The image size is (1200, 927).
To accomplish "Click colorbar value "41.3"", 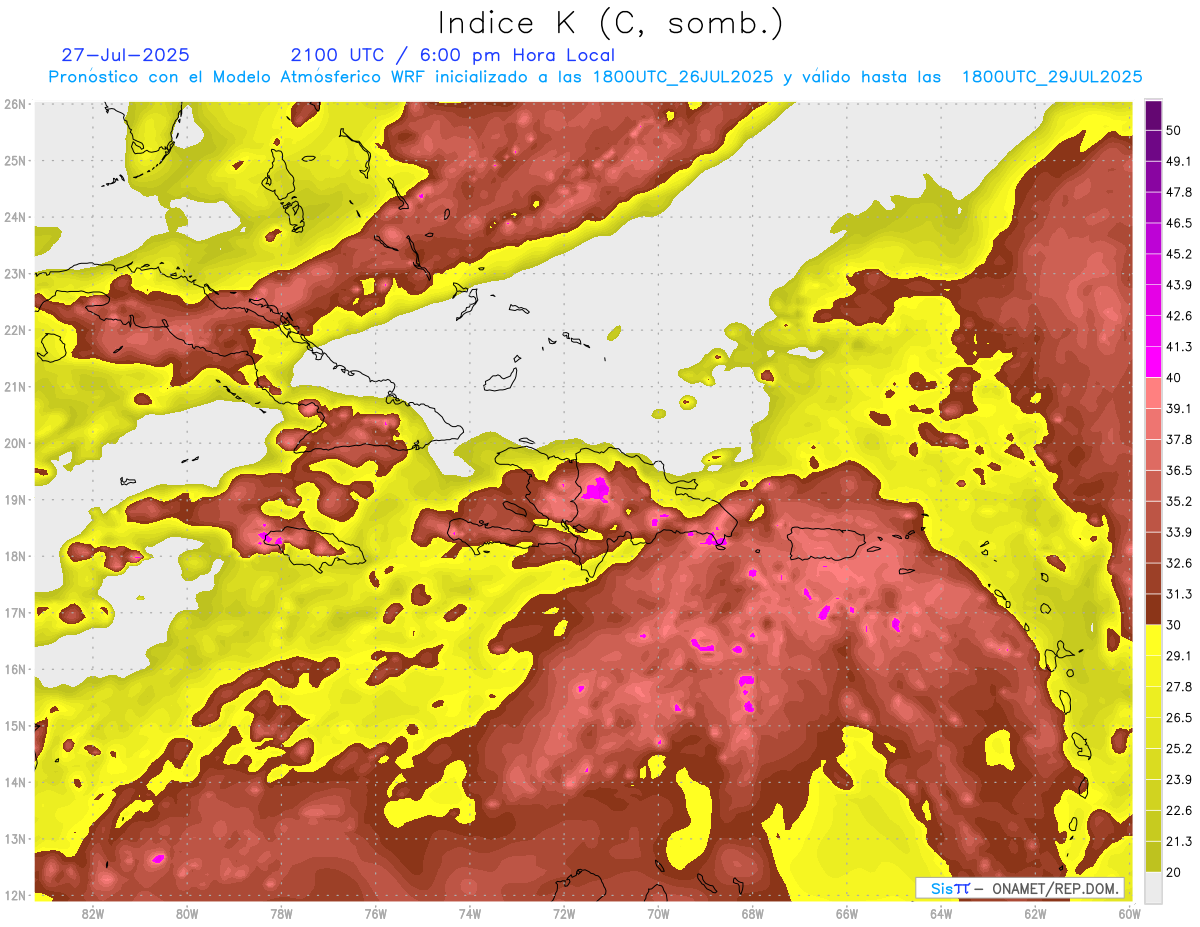I will tap(1179, 347).
